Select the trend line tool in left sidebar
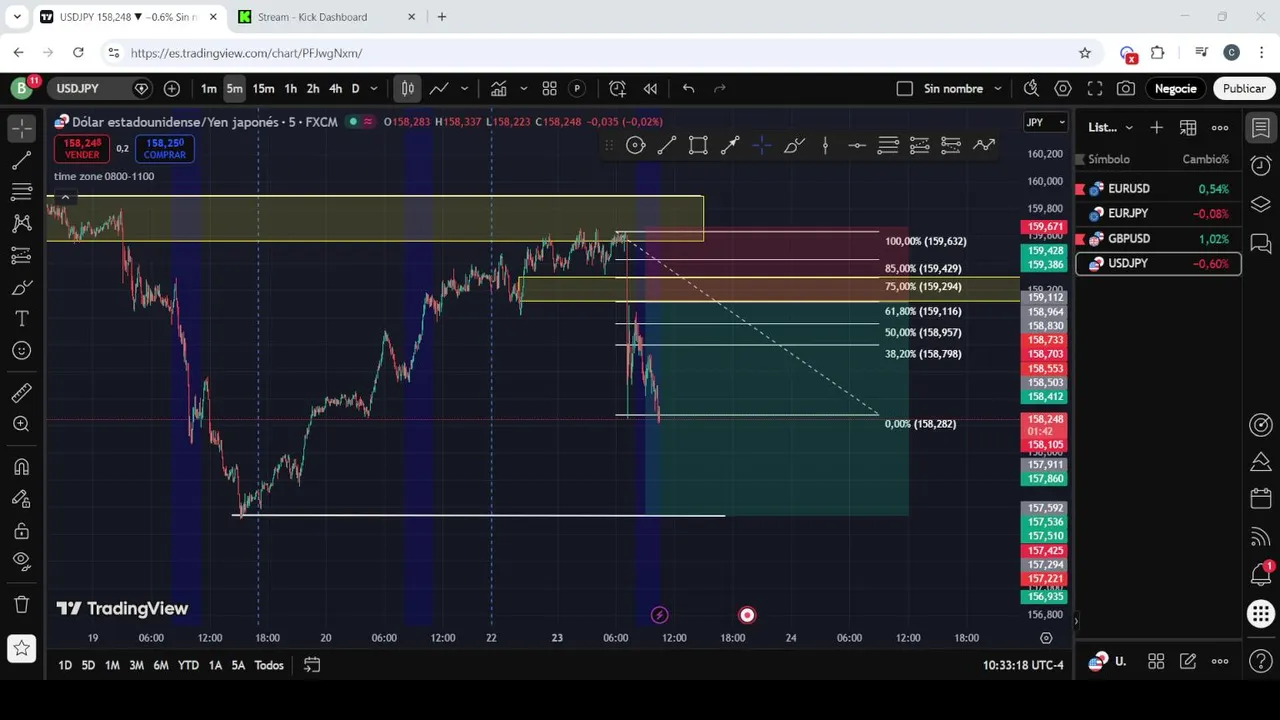Screen dimensions: 1280x720 click(21, 160)
